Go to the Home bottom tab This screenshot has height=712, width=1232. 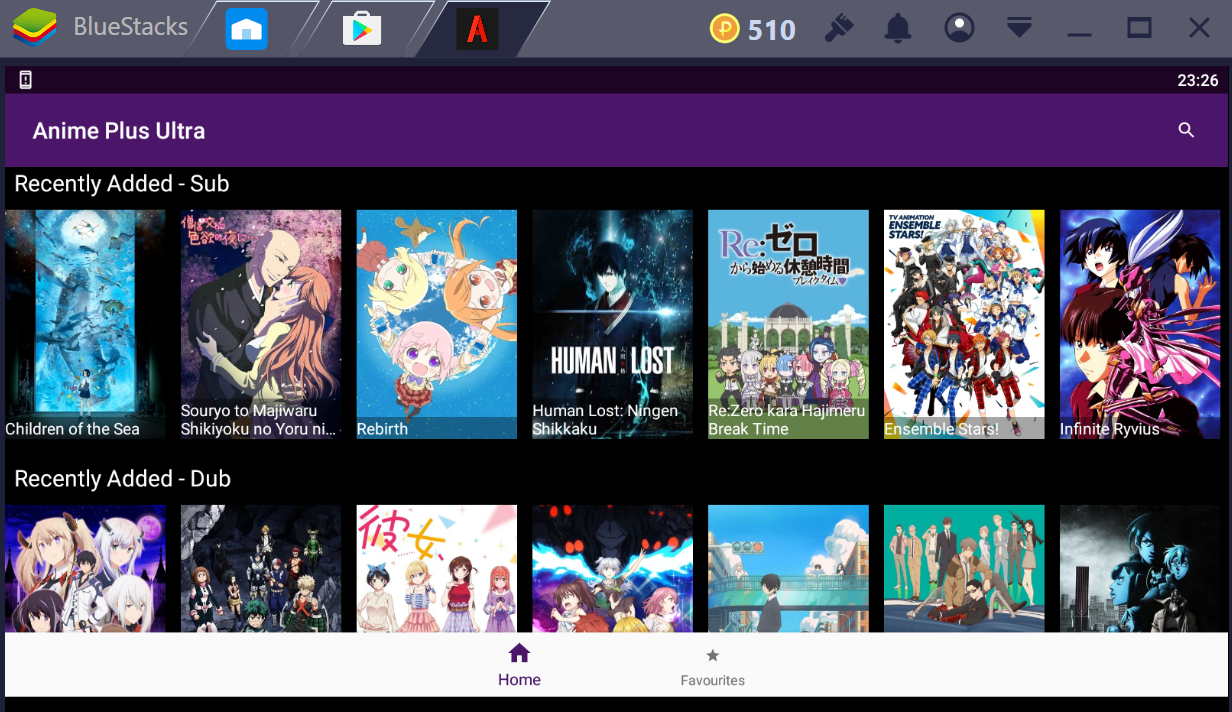click(x=519, y=665)
